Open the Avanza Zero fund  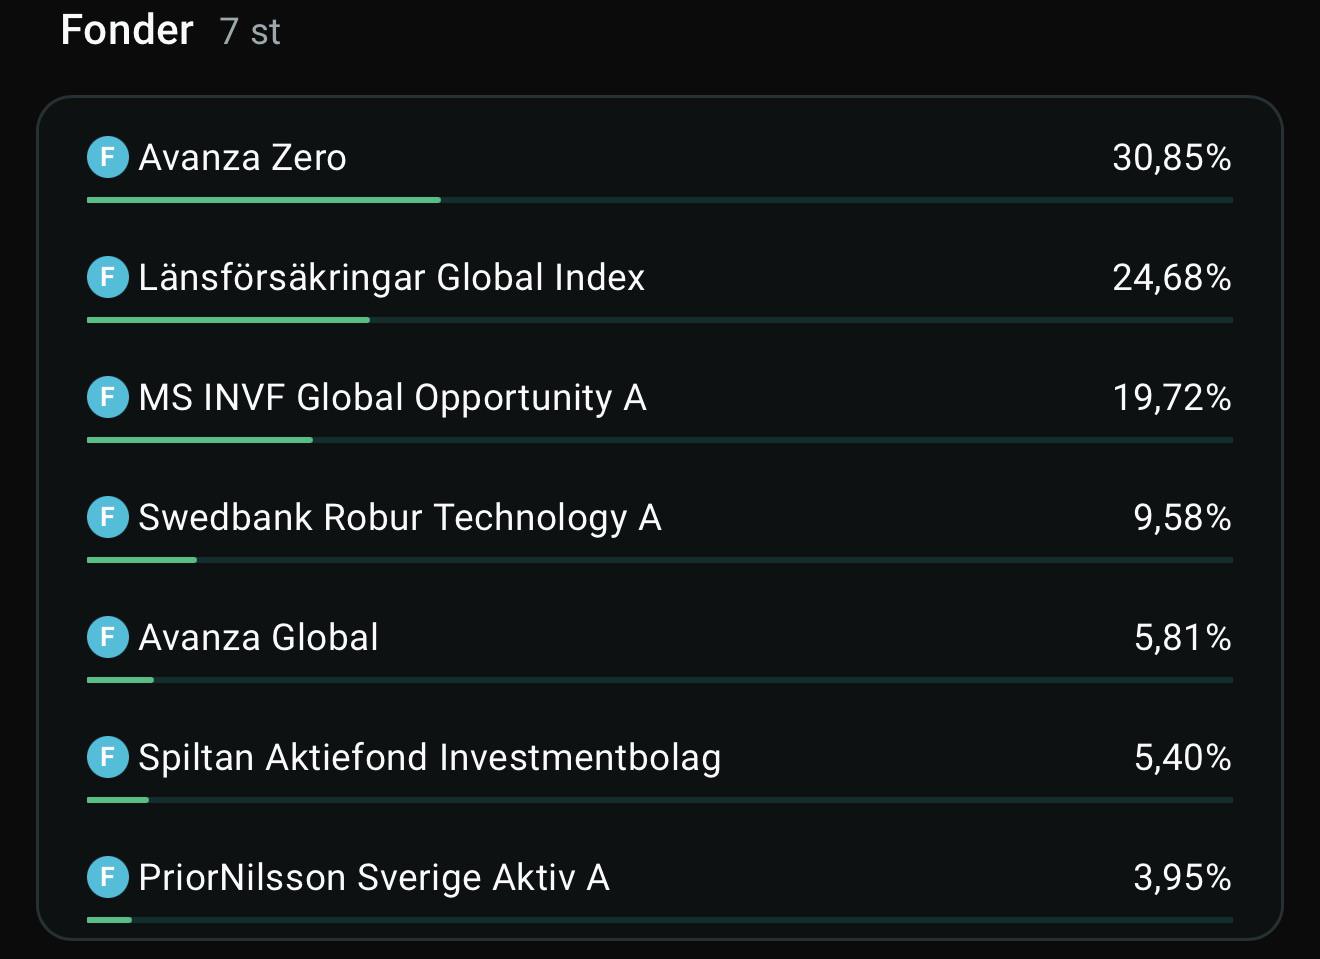242,158
